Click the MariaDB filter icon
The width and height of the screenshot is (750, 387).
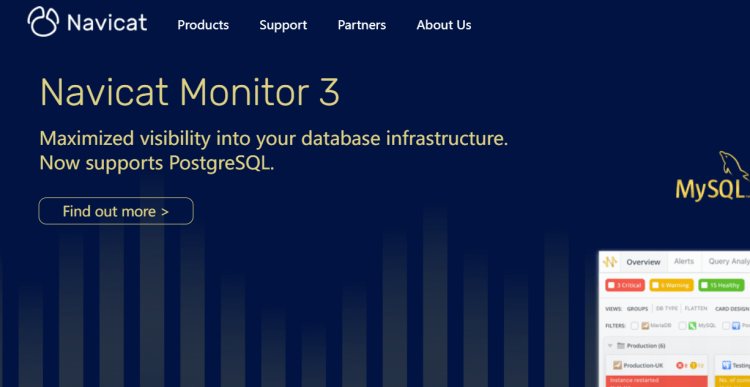pos(645,326)
